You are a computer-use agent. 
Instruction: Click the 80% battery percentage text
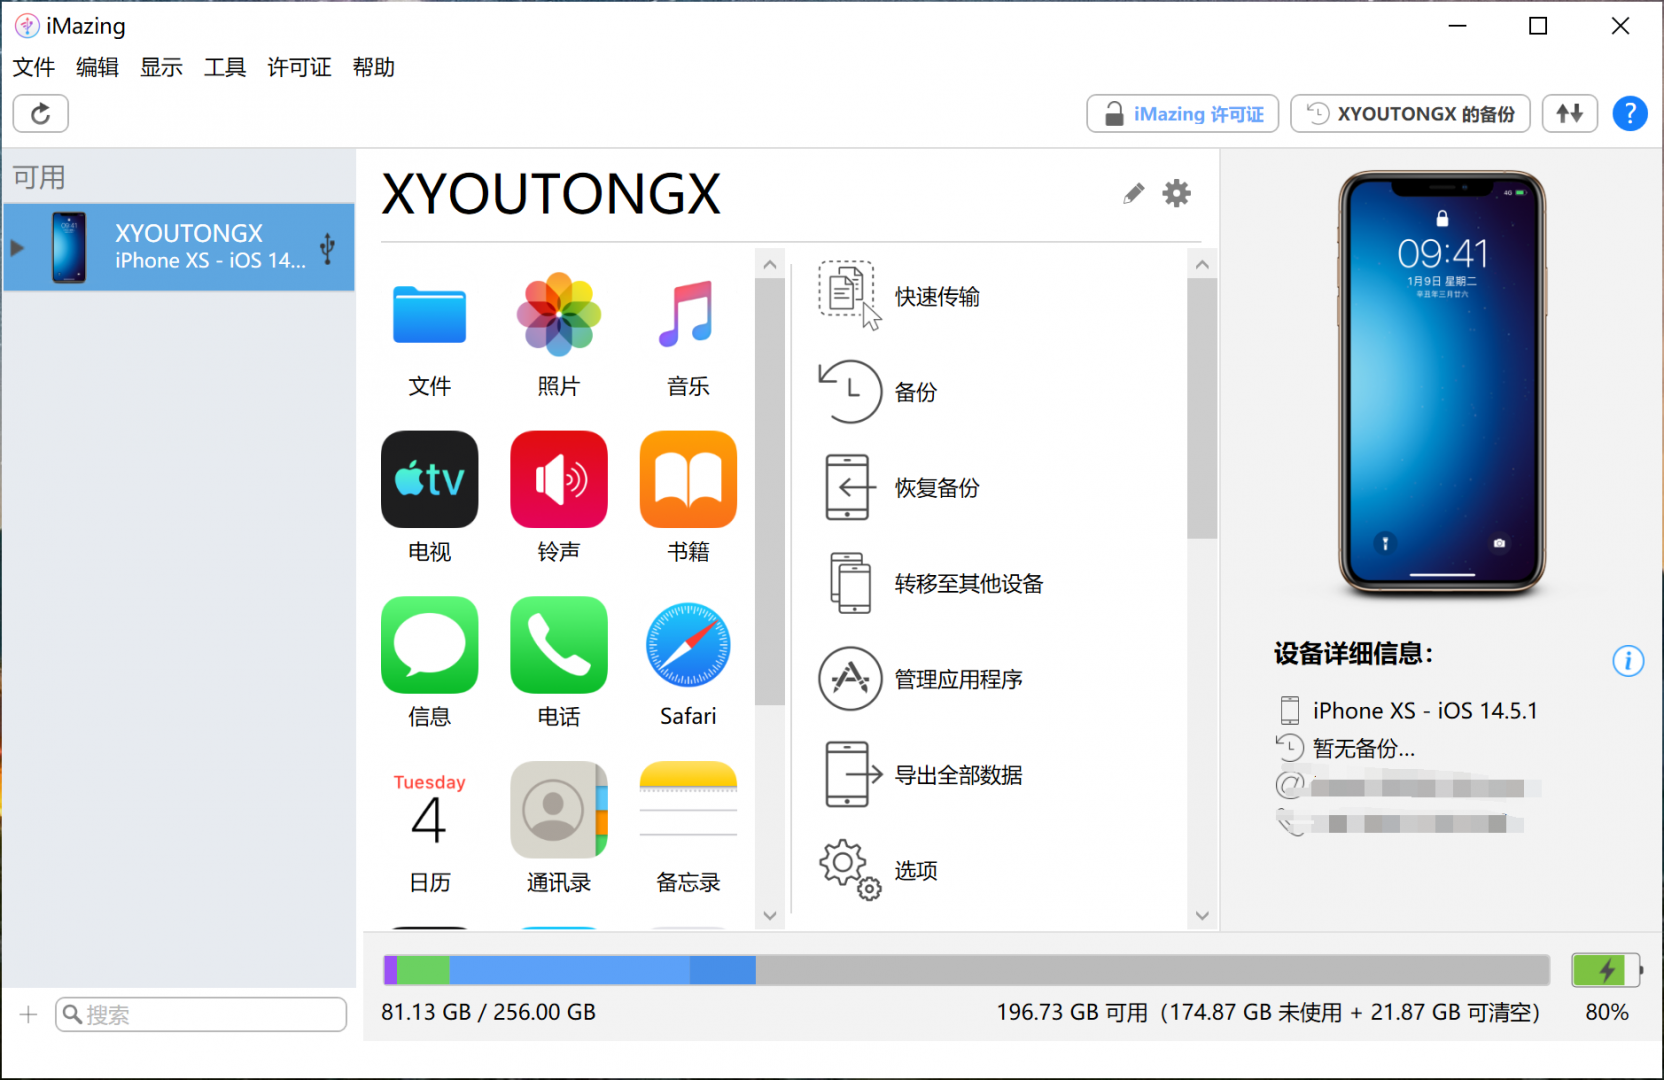coord(1607,1012)
